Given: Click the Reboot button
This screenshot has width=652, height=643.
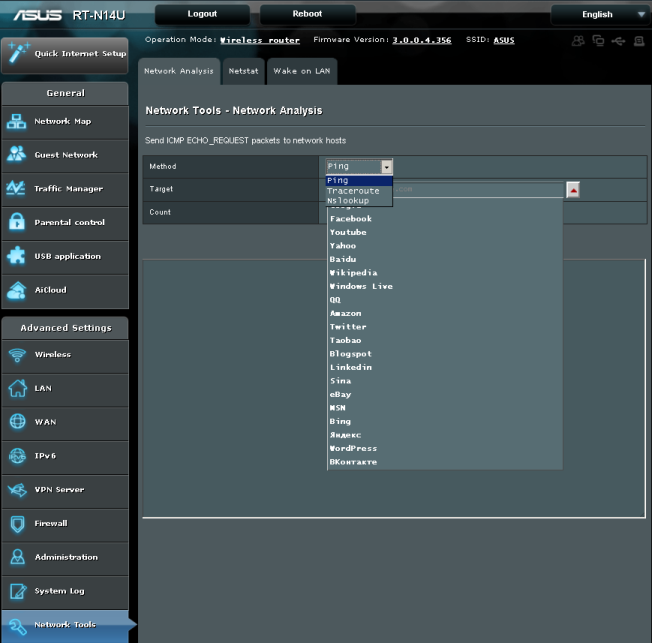Looking at the screenshot, I should click(x=307, y=14).
